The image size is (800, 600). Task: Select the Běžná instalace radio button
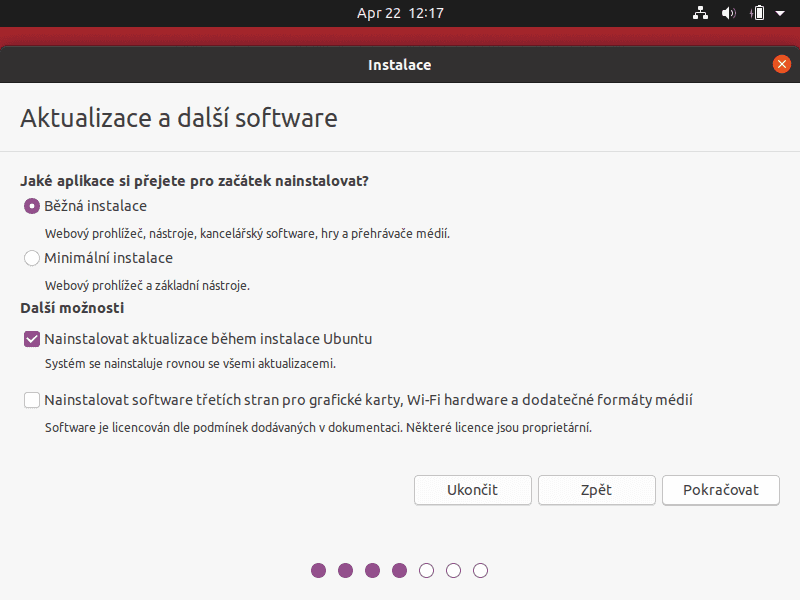32,206
